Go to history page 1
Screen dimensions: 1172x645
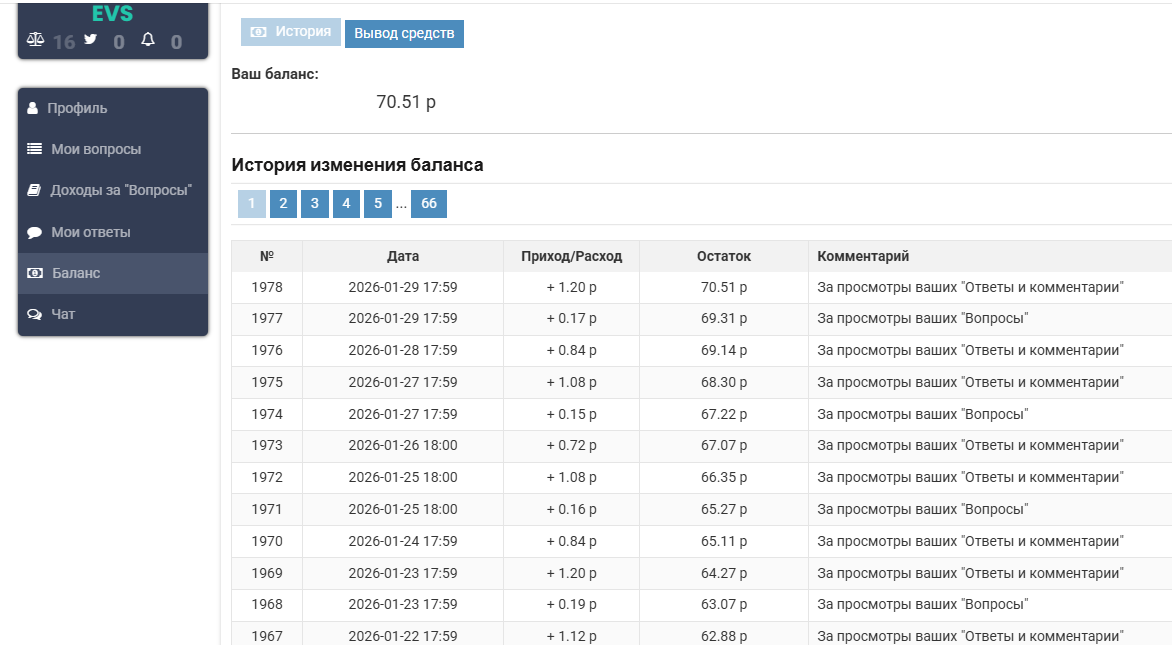[252, 203]
